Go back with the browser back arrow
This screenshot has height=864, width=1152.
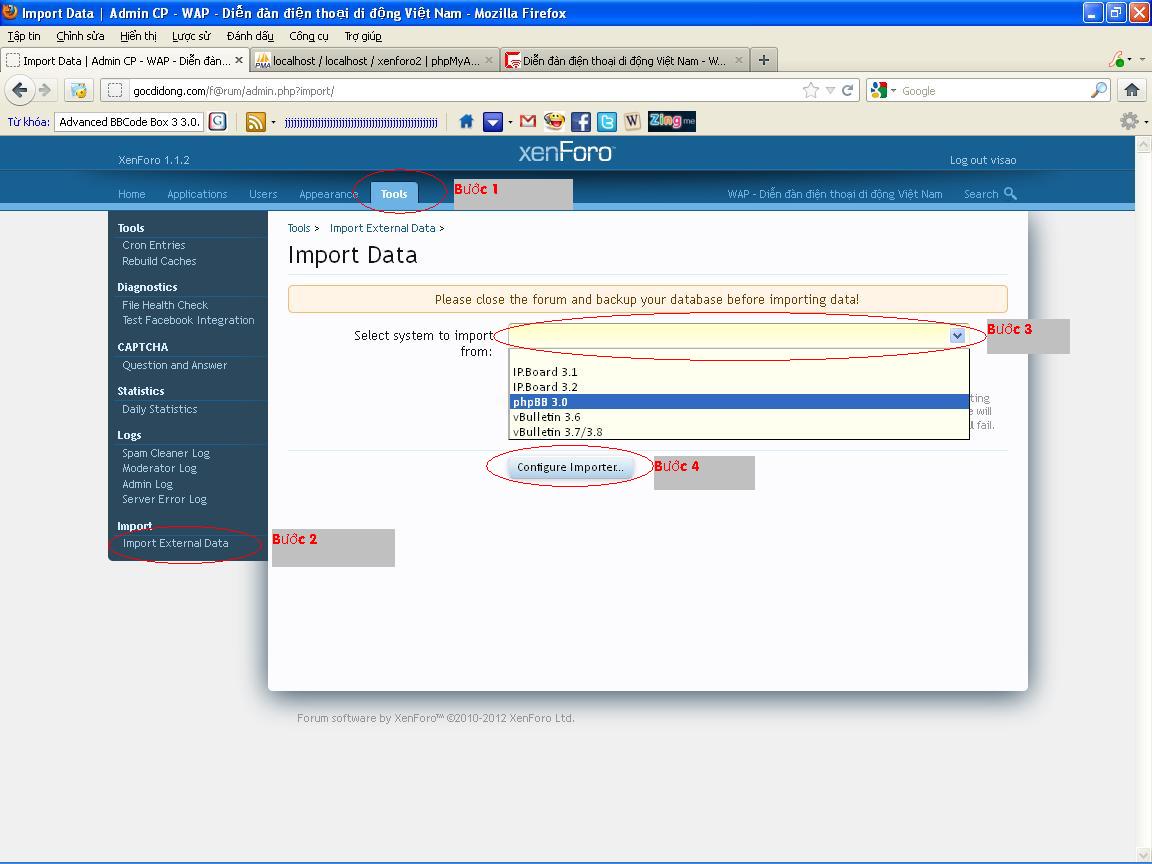tap(20, 90)
